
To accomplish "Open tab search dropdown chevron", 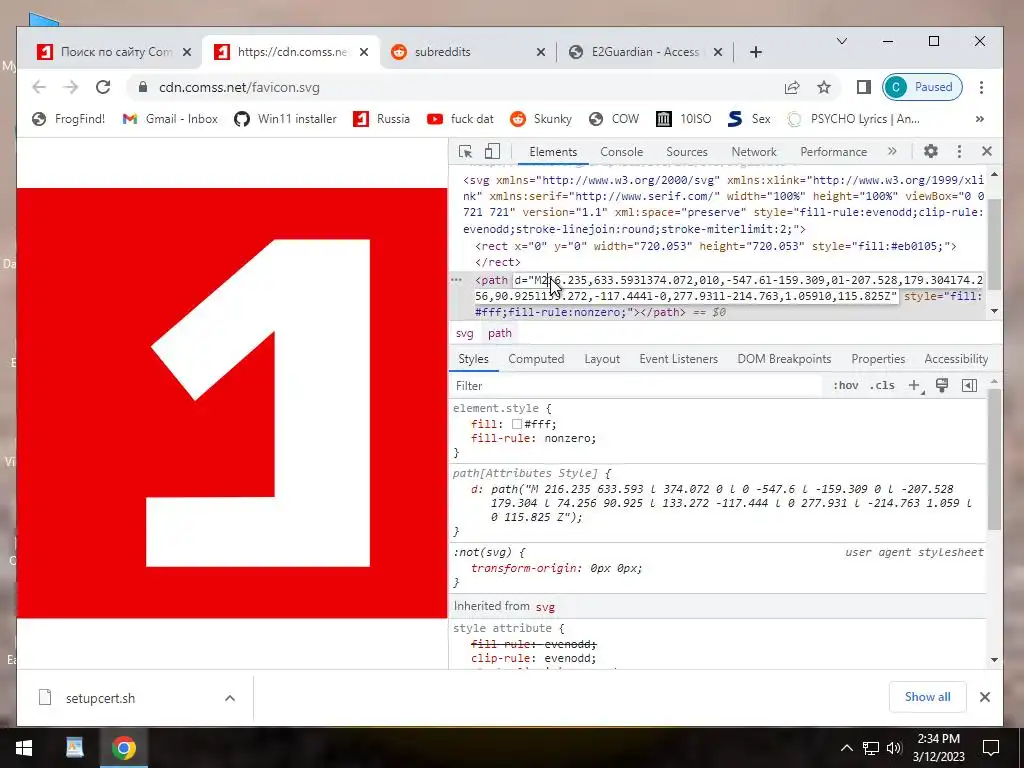I will [x=842, y=41].
